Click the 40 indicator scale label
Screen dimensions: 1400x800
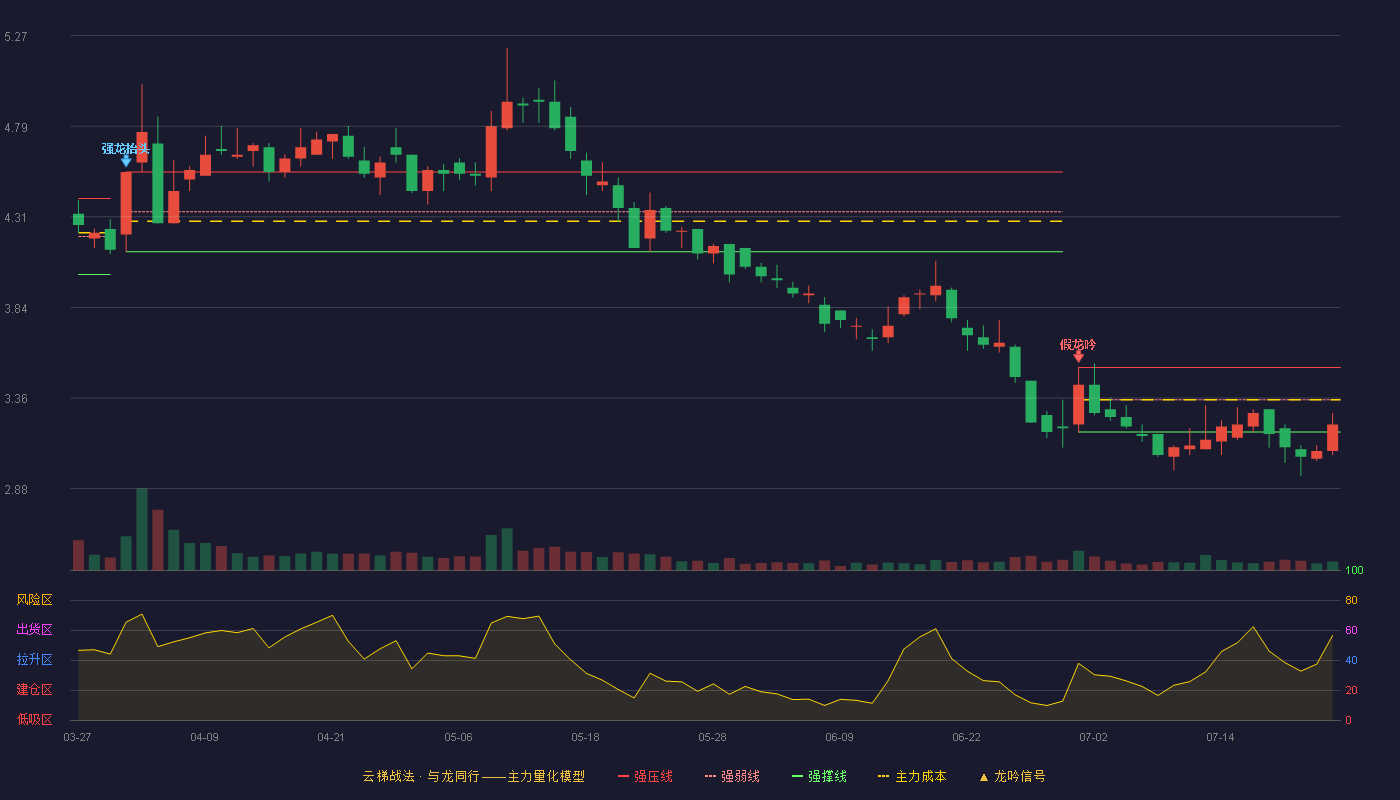(1351, 660)
